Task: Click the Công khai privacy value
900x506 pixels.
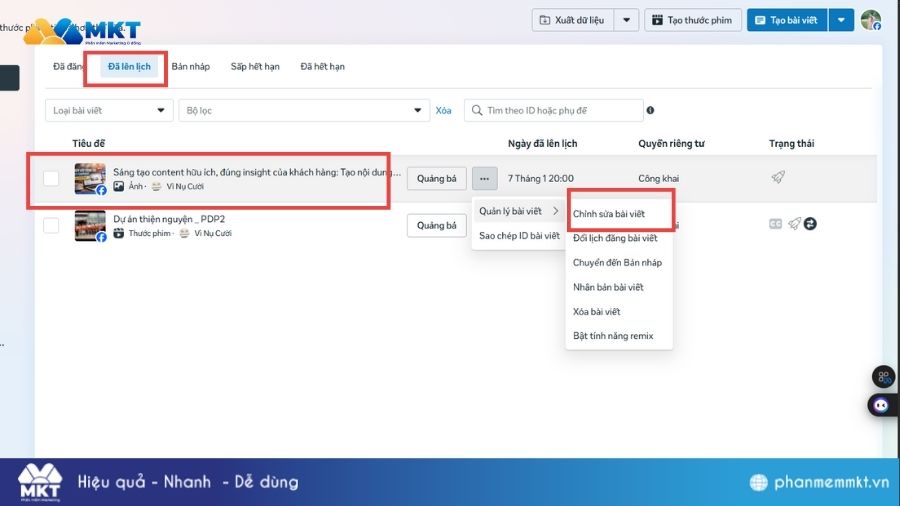Action: tap(658, 178)
